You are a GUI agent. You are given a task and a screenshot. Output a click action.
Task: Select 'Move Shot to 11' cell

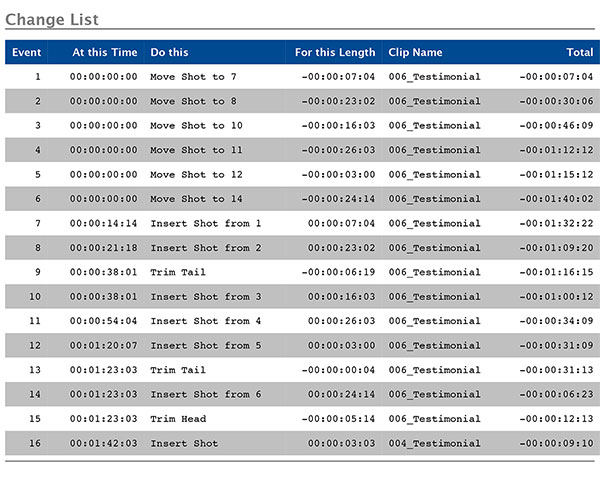(x=196, y=150)
